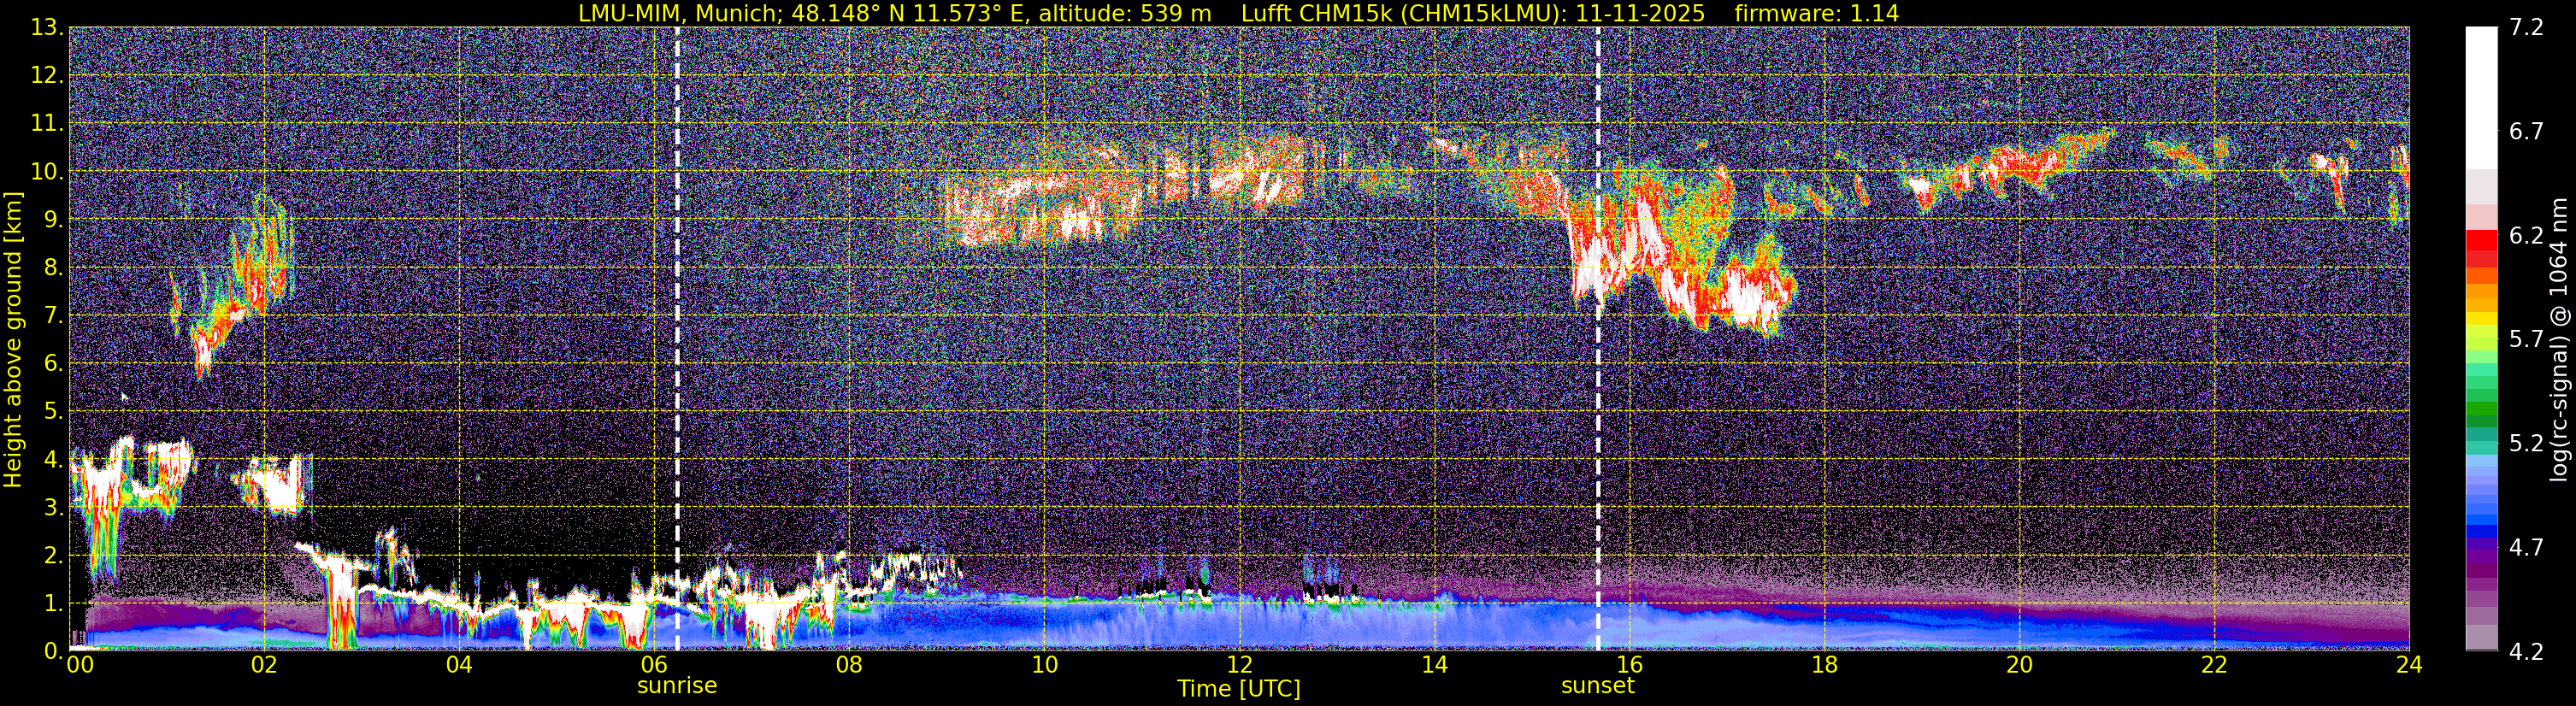Click the height-axis tick label 2
The height and width of the screenshot is (706, 2576).
(53, 556)
